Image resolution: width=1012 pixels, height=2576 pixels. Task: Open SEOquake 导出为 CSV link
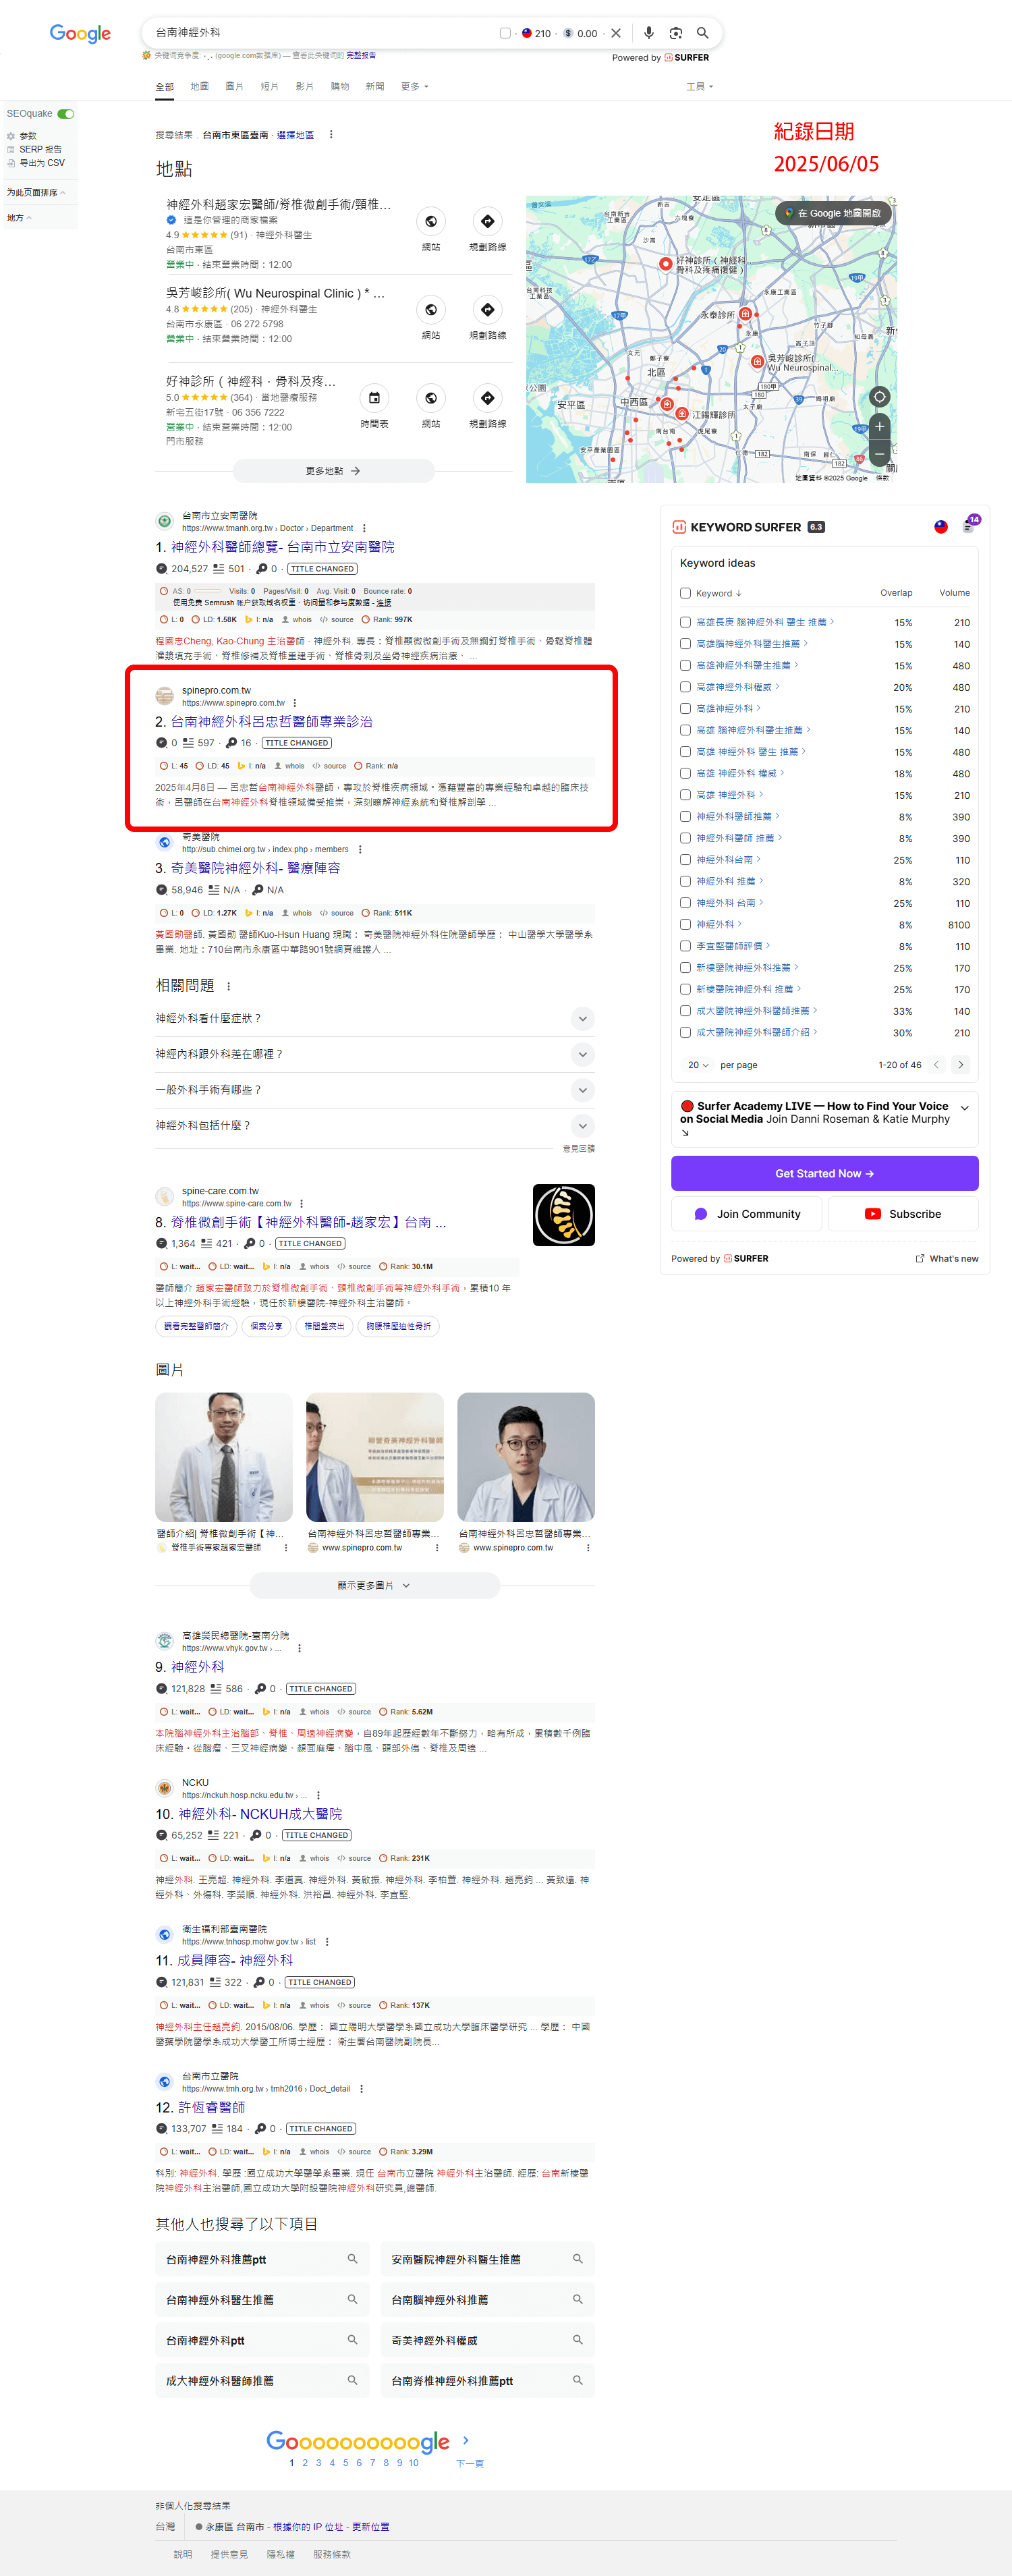point(41,163)
